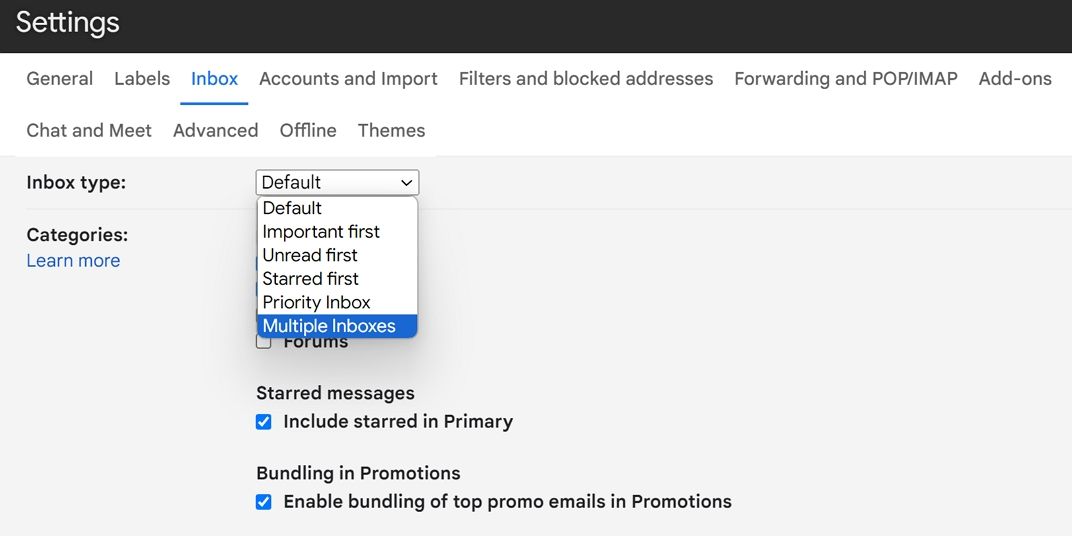Screen dimensions: 1072x536
Task: Choose Default from inbox type list
Action: (x=292, y=208)
